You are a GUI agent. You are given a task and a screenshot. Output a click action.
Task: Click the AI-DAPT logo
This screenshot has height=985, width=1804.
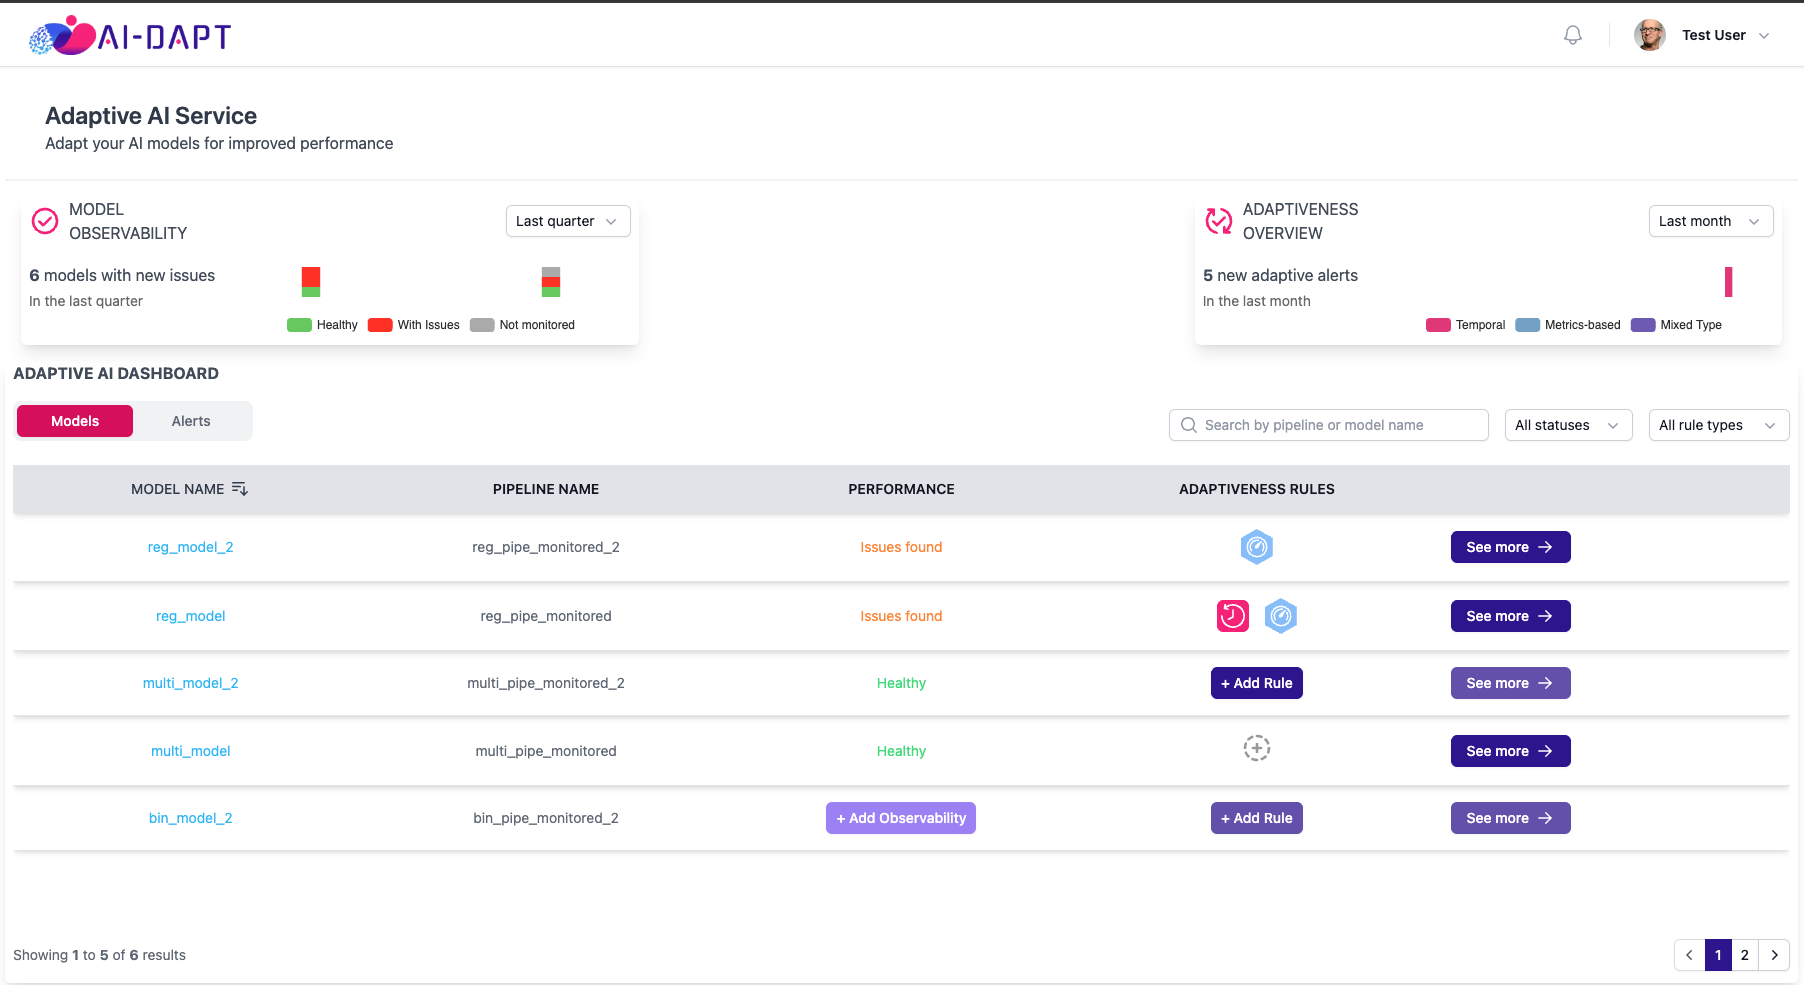click(x=131, y=36)
